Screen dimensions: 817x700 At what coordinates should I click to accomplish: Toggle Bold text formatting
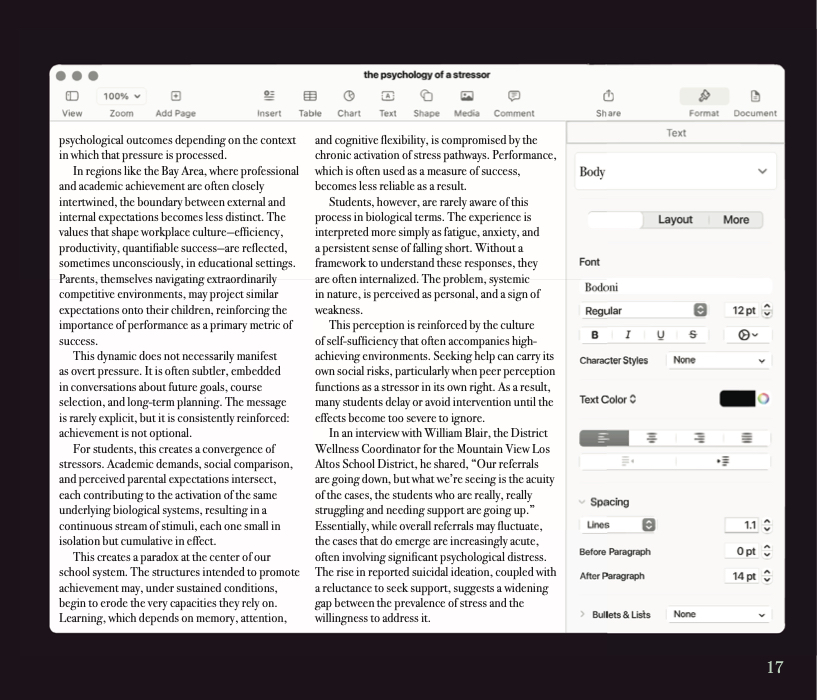click(x=595, y=335)
